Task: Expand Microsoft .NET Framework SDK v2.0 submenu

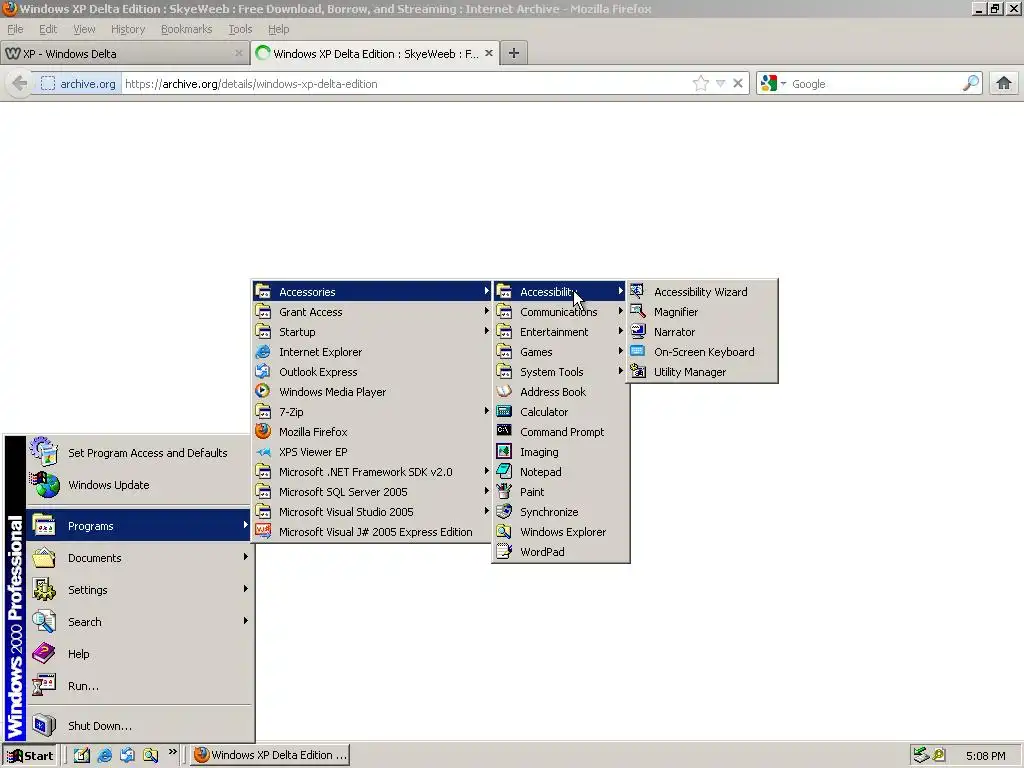Action: point(372,472)
